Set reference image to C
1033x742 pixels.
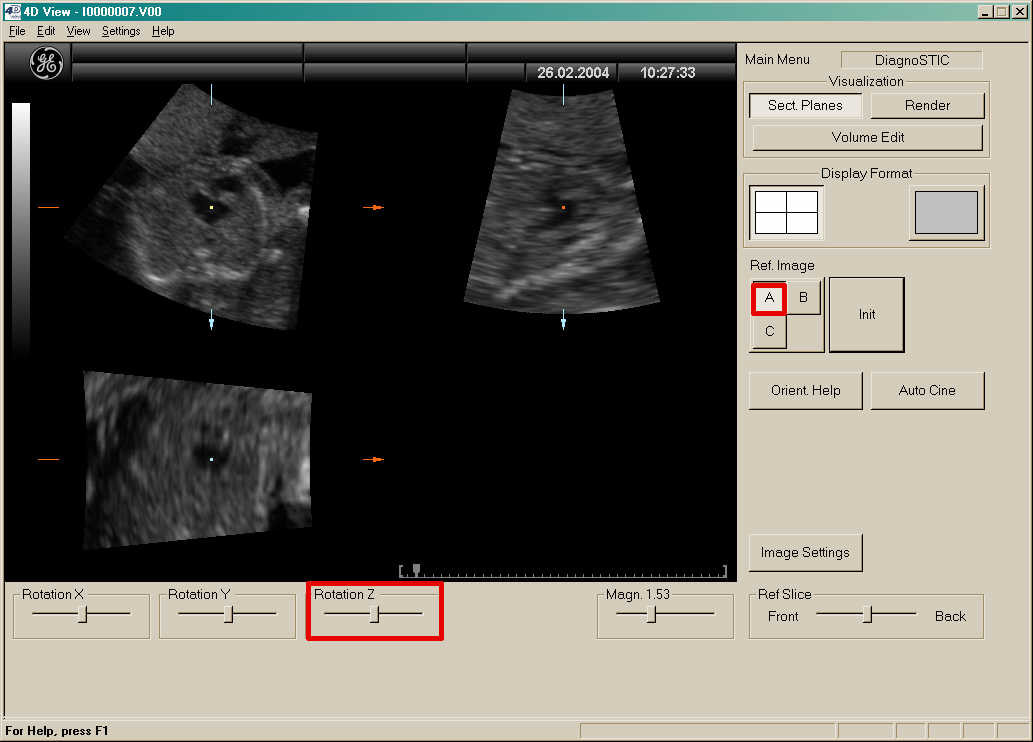(x=769, y=331)
